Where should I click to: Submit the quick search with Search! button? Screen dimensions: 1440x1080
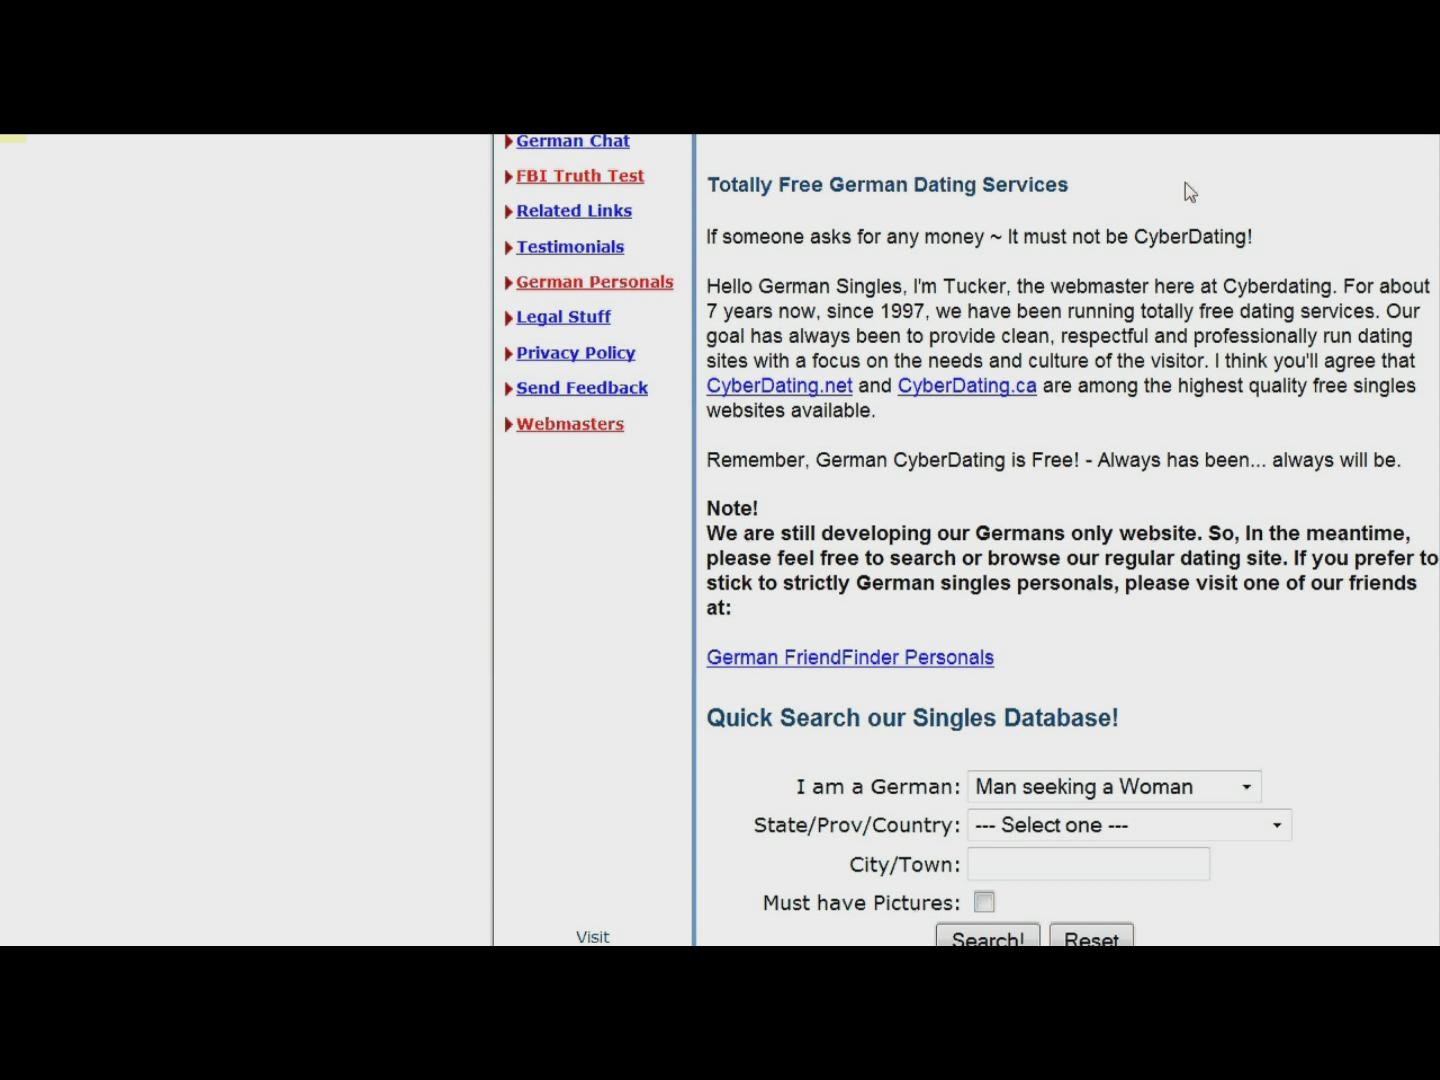(988, 936)
